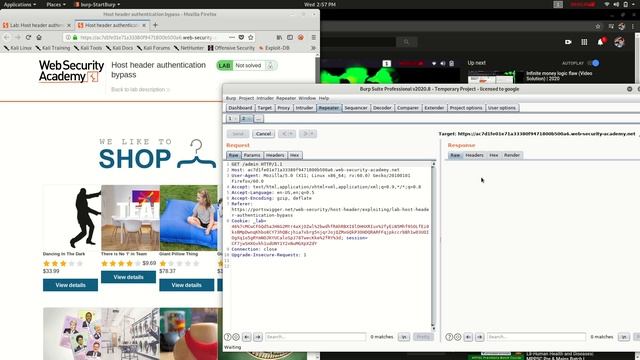
Task: Switch to Proxy tab in Burp
Action: pyautogui.click(x=283, y=108)
